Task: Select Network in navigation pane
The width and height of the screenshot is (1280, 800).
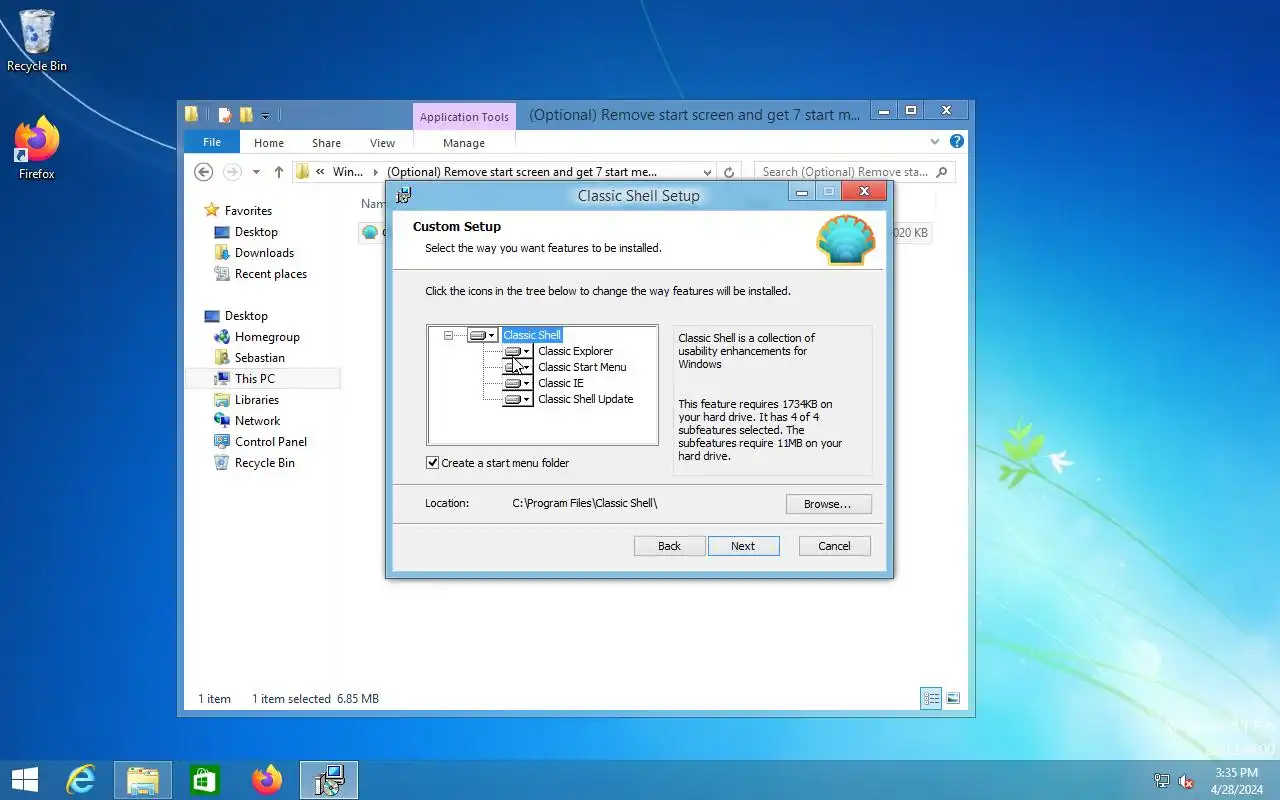Action: 257,421
